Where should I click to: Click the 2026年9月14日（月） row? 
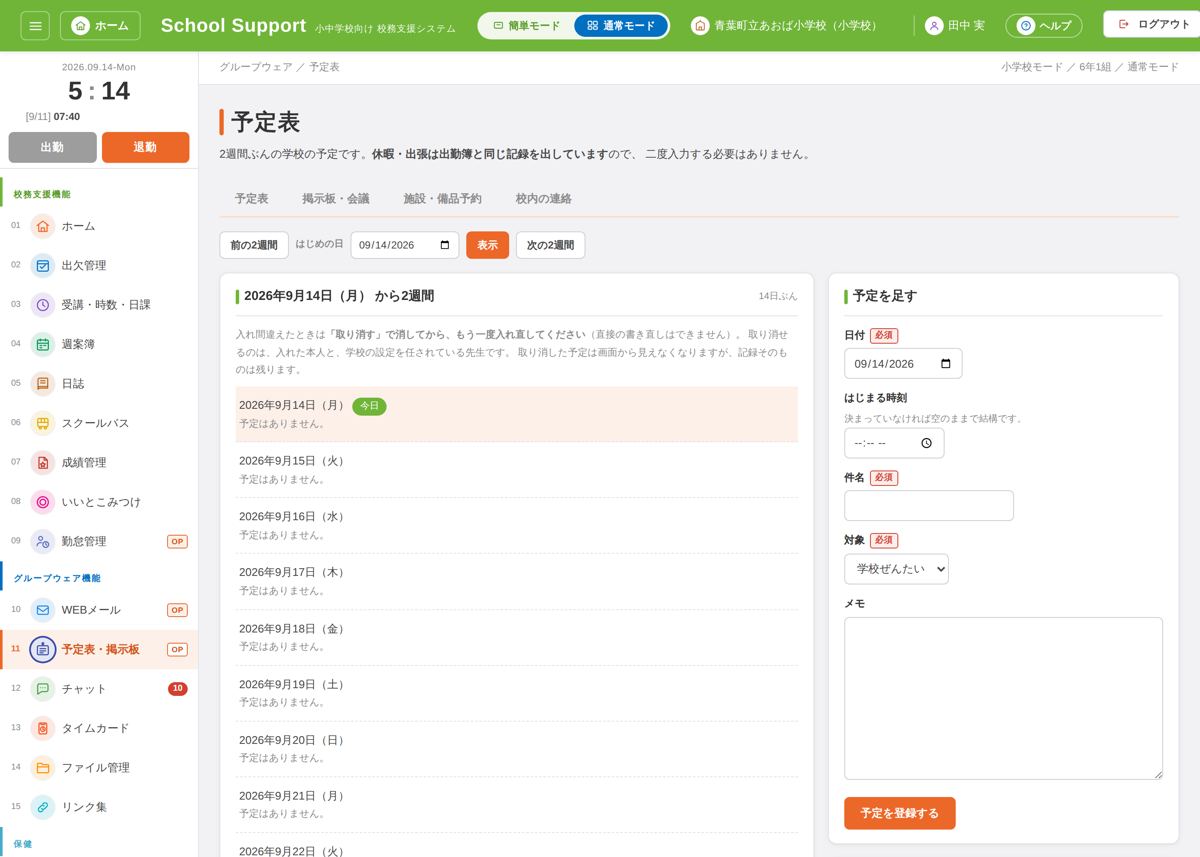517,414
